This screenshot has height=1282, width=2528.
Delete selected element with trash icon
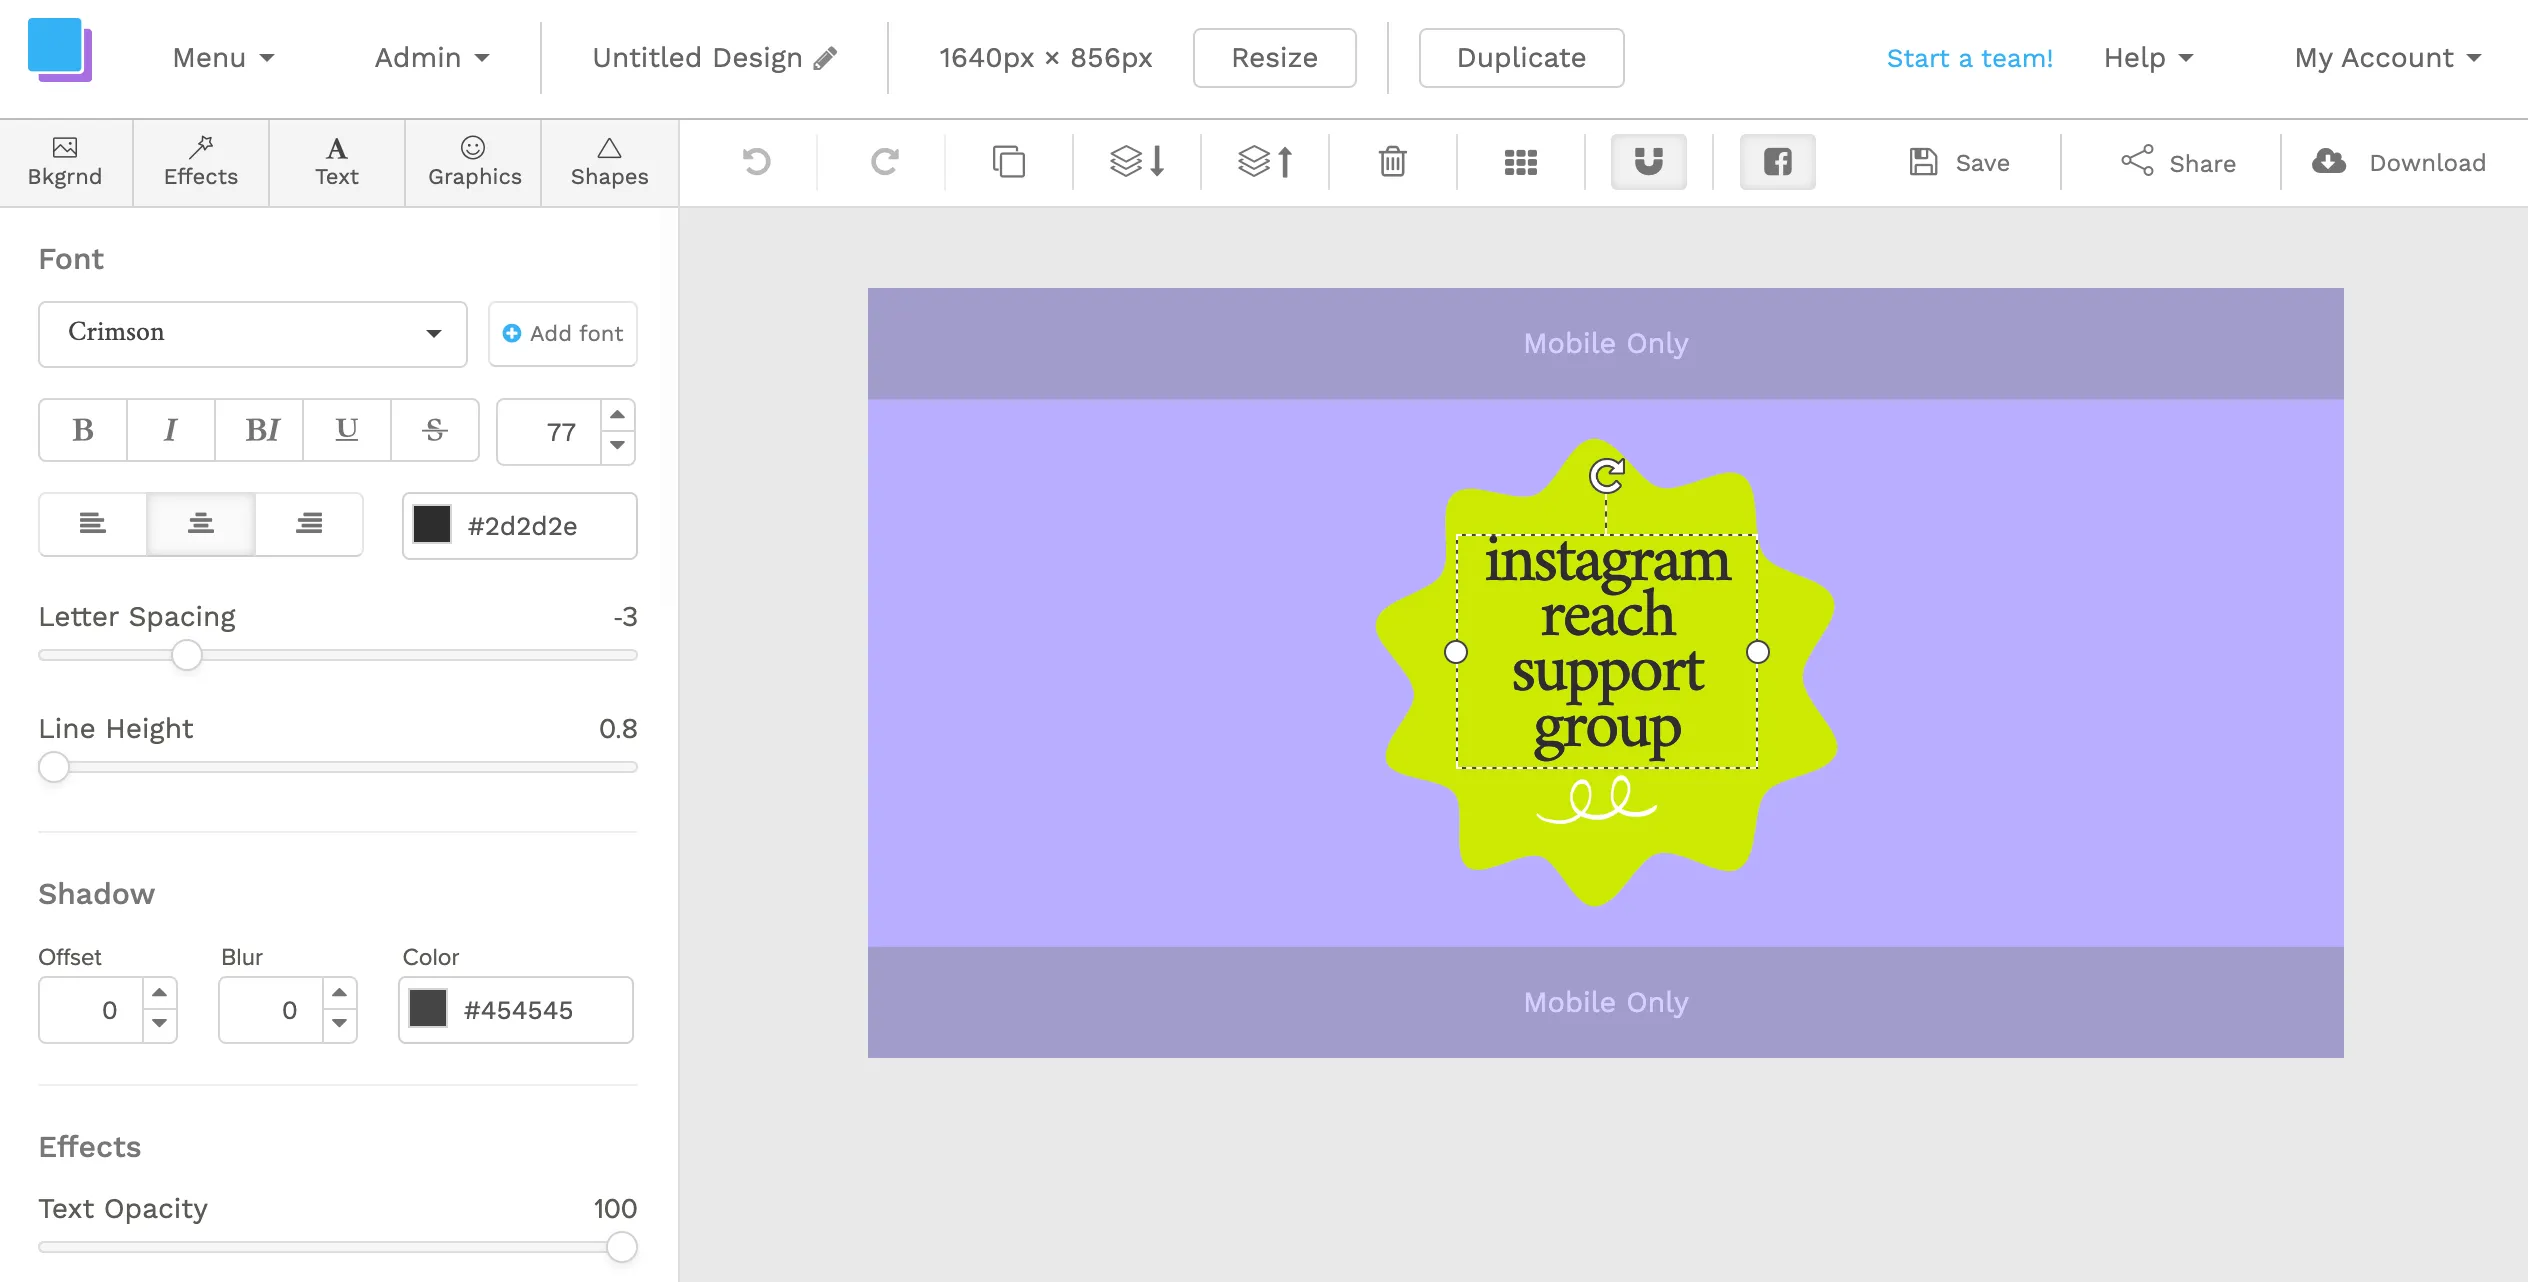1393,161
